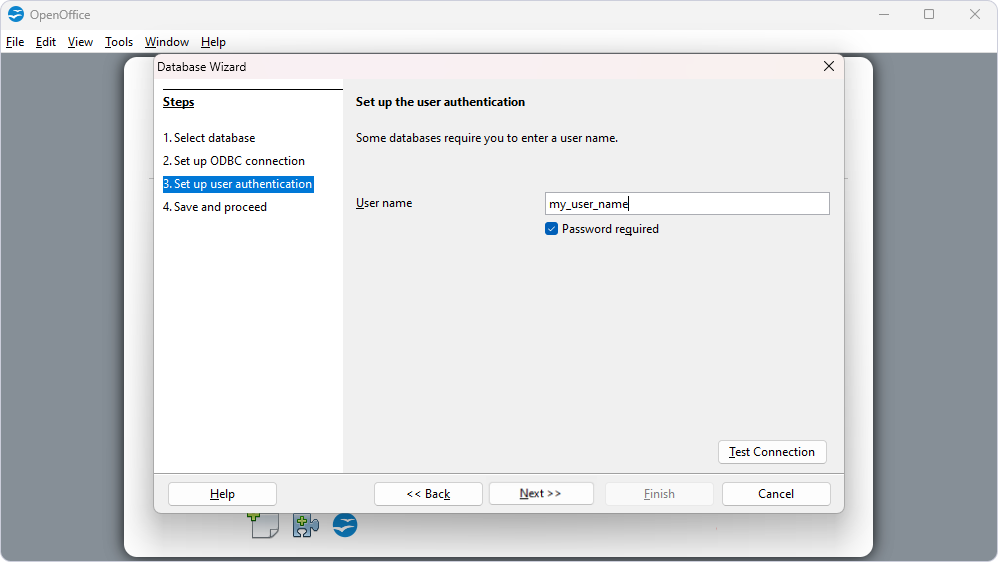Click the Steps heading
Screen dimensions: 998x562
point(178,102)
